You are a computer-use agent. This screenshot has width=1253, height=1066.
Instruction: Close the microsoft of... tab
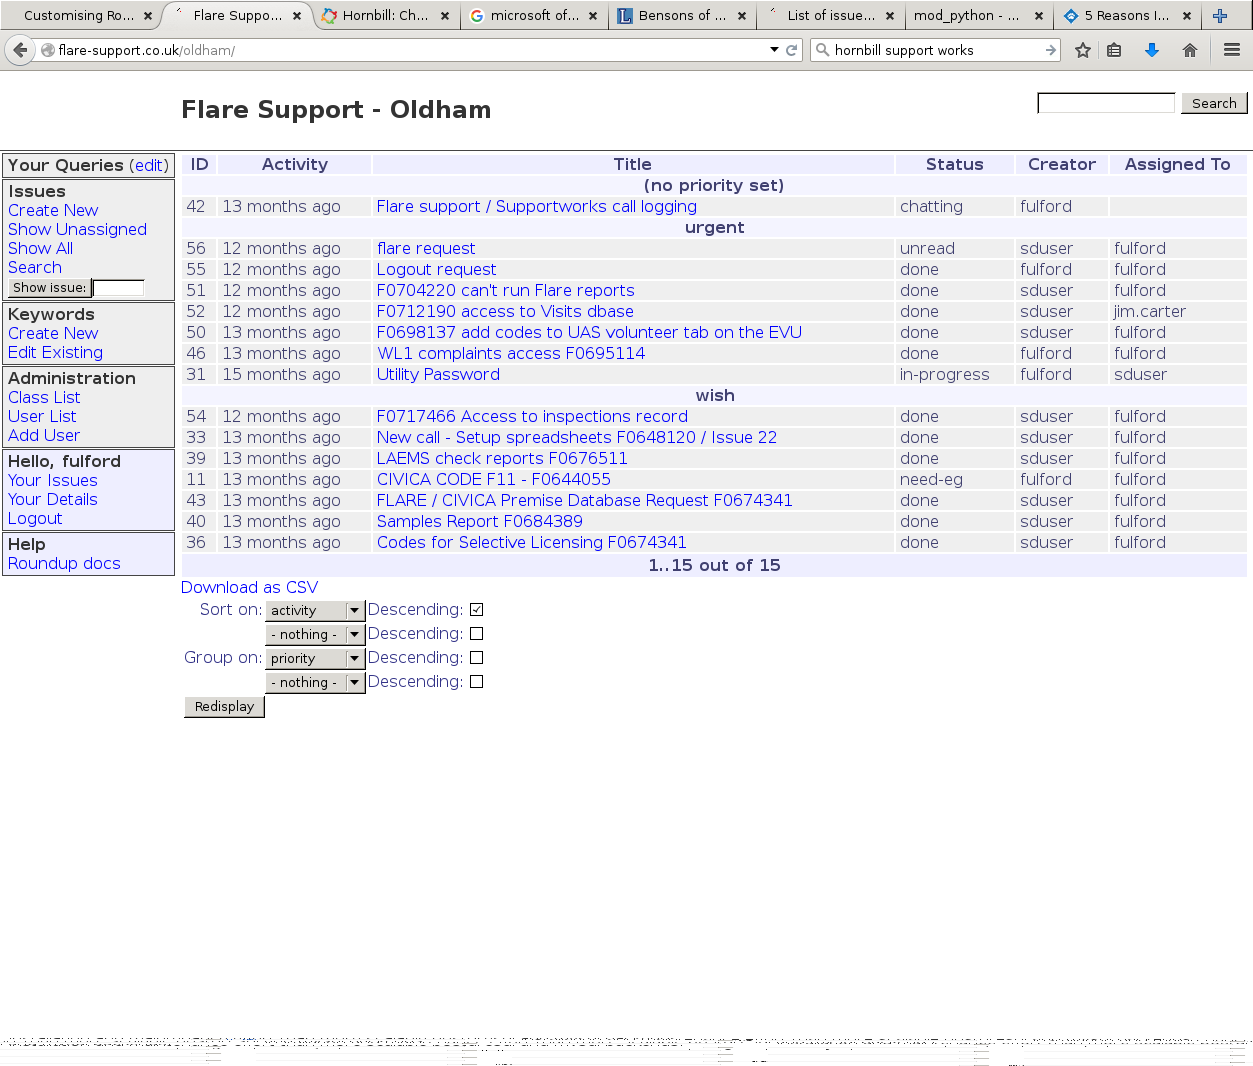(593, 16)
